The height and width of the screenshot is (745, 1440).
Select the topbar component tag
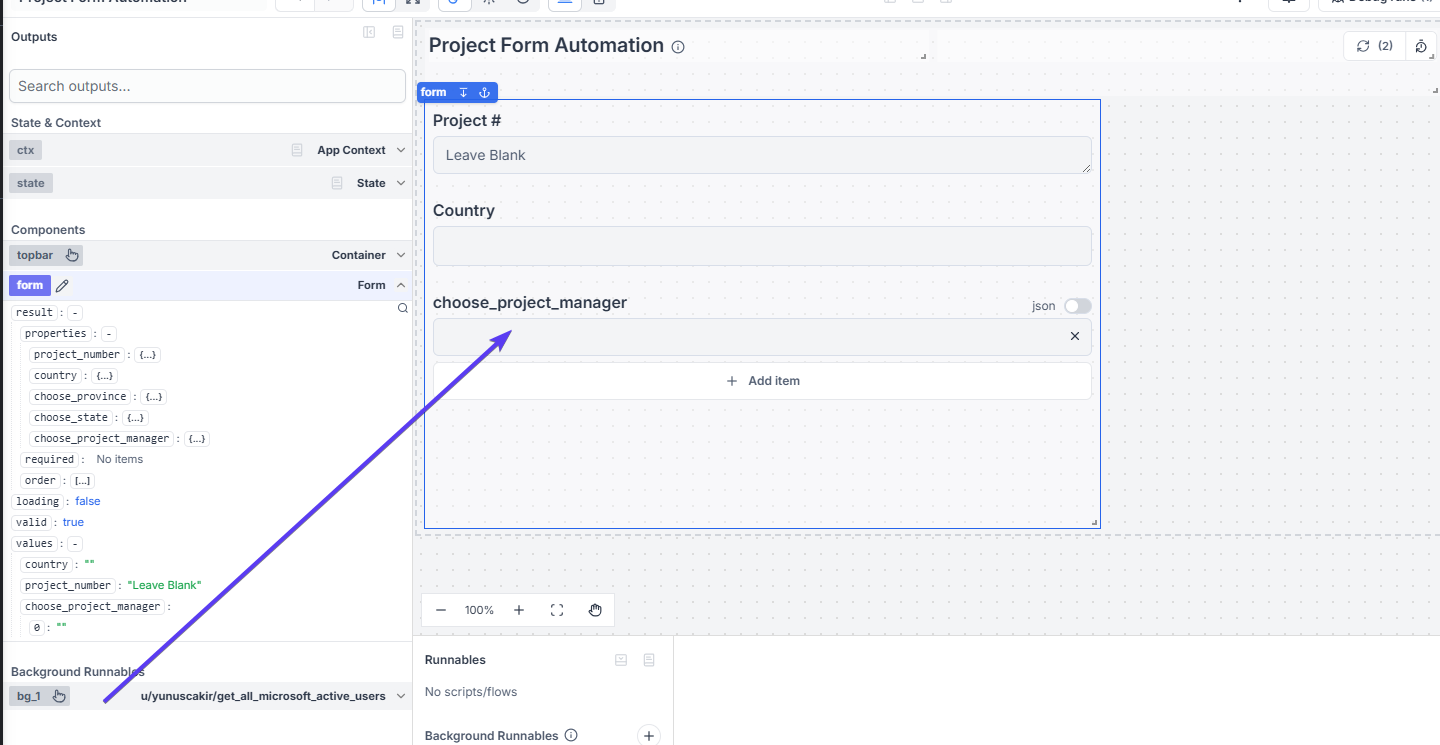[x=35, y=255]
